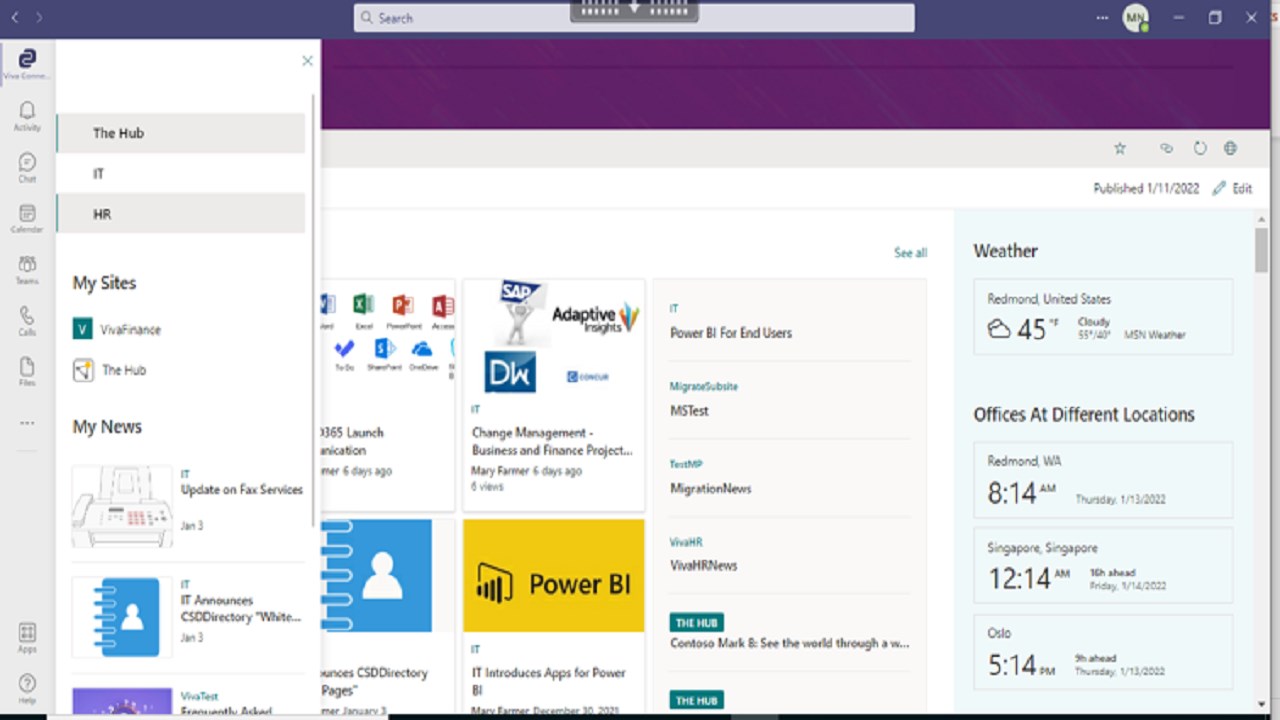Click the page vertical scrollbar
Screen dimensions: 1280x720
pyautogui.click(x=1262, y=250)
